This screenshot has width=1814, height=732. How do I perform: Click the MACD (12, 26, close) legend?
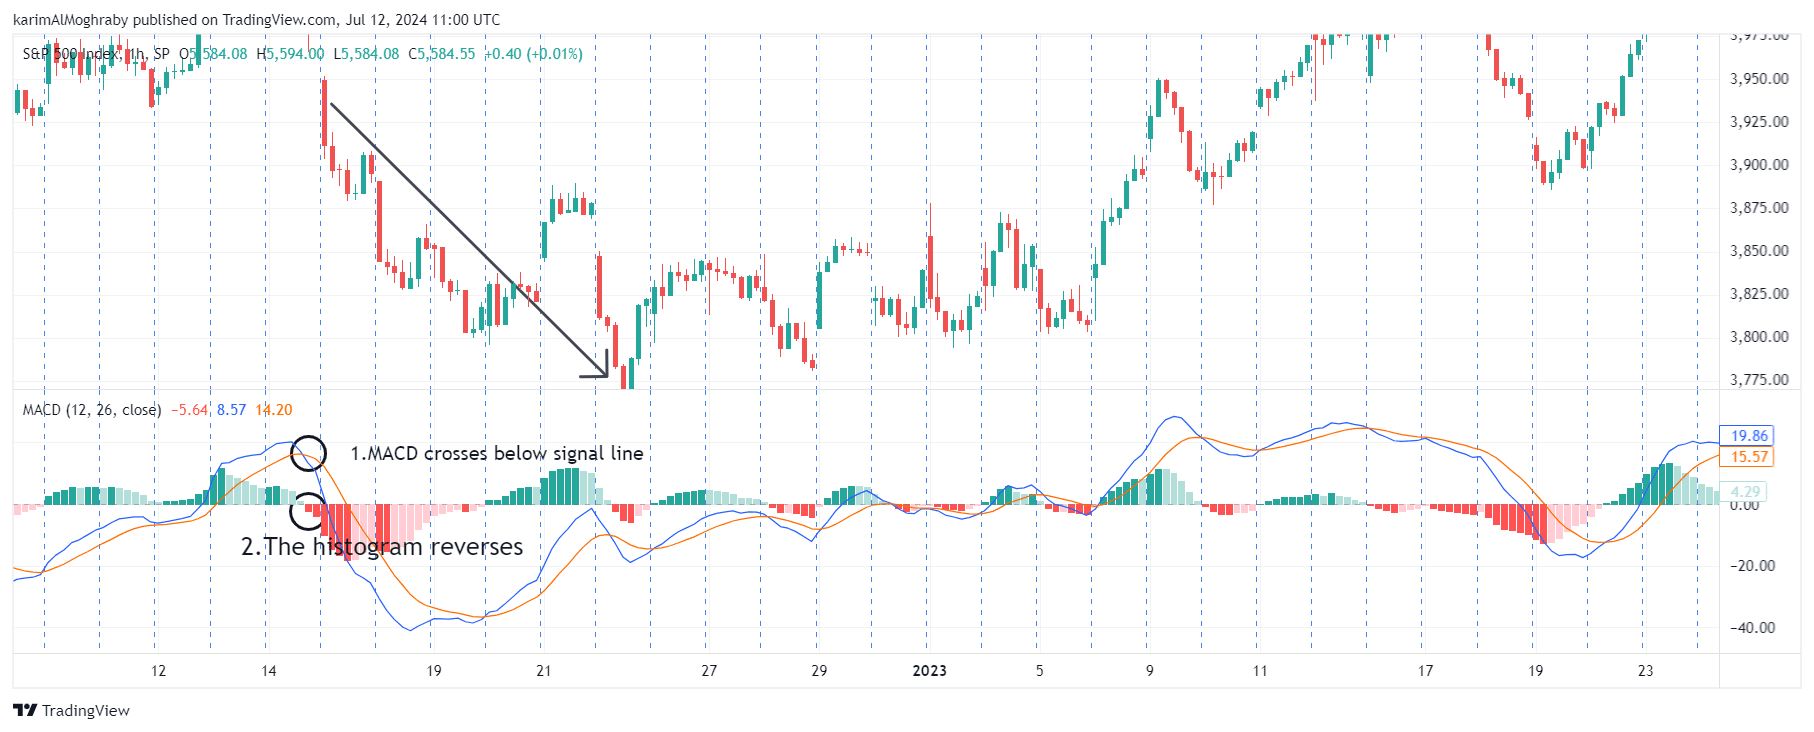pyautogui.click(x=92, y=410)
